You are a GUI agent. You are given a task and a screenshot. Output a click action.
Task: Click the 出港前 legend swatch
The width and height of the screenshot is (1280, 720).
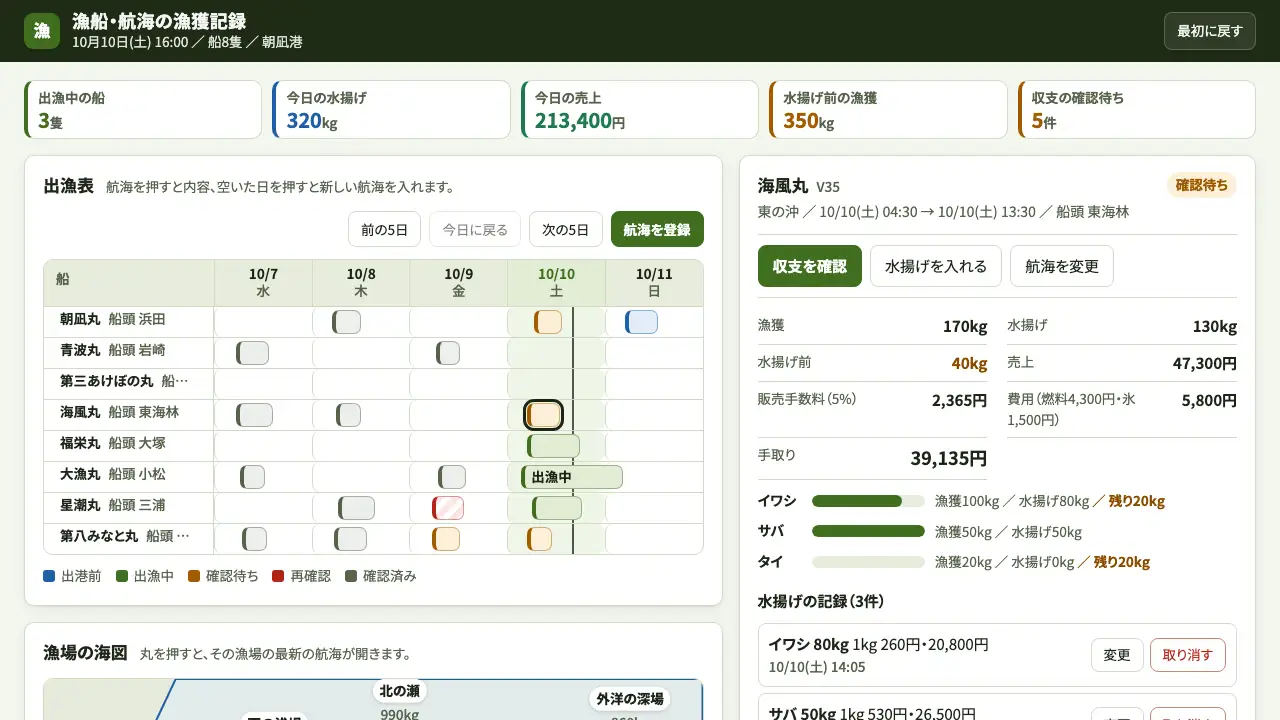[x=50, y=576]
